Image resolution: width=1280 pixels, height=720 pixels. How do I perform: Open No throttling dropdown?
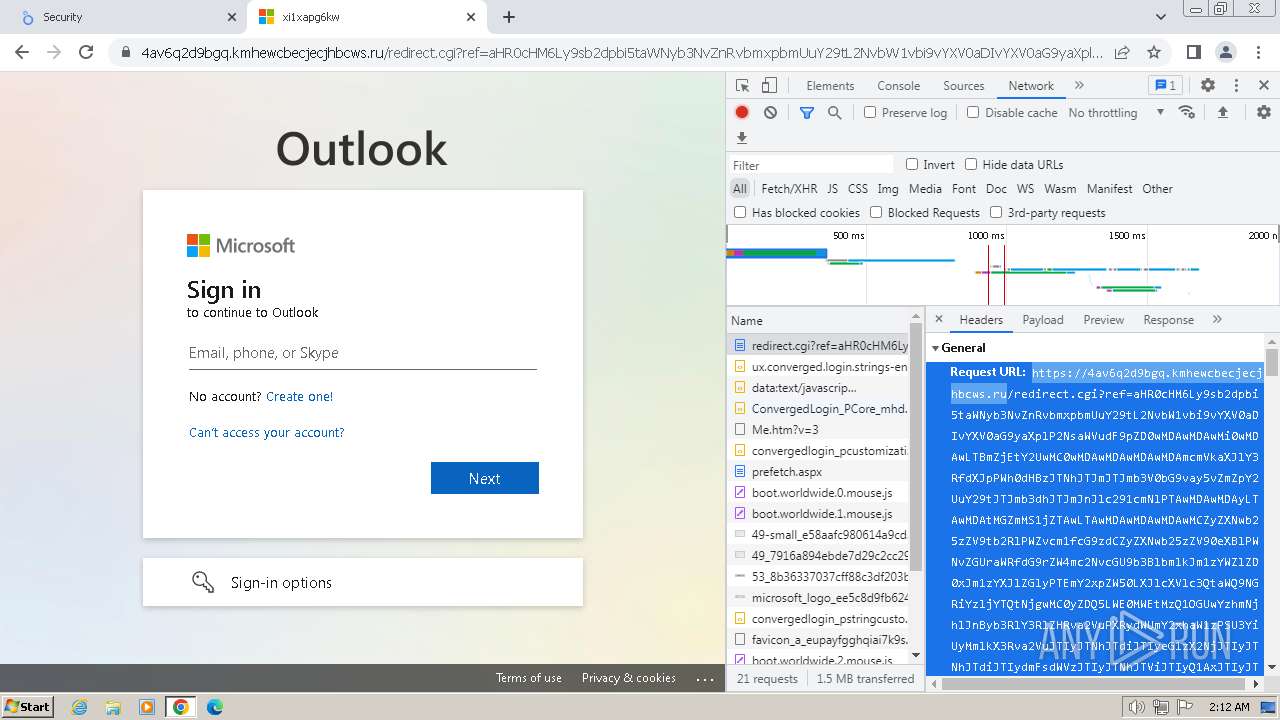pyautogui.click(x=1116, y=113)
